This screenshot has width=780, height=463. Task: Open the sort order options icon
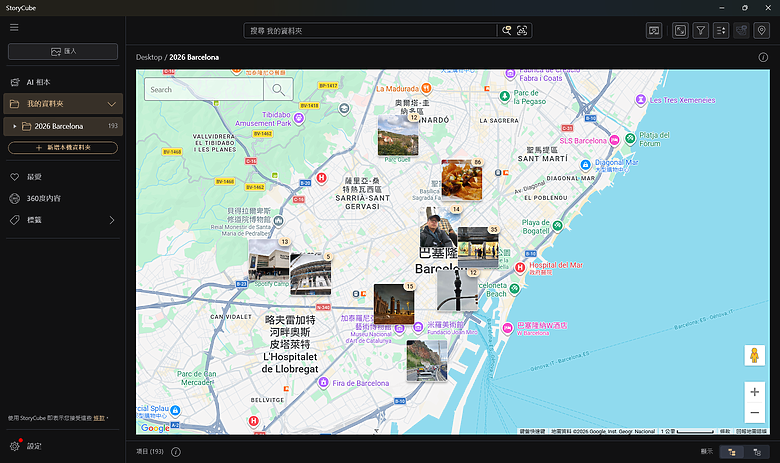click(721, 31)
